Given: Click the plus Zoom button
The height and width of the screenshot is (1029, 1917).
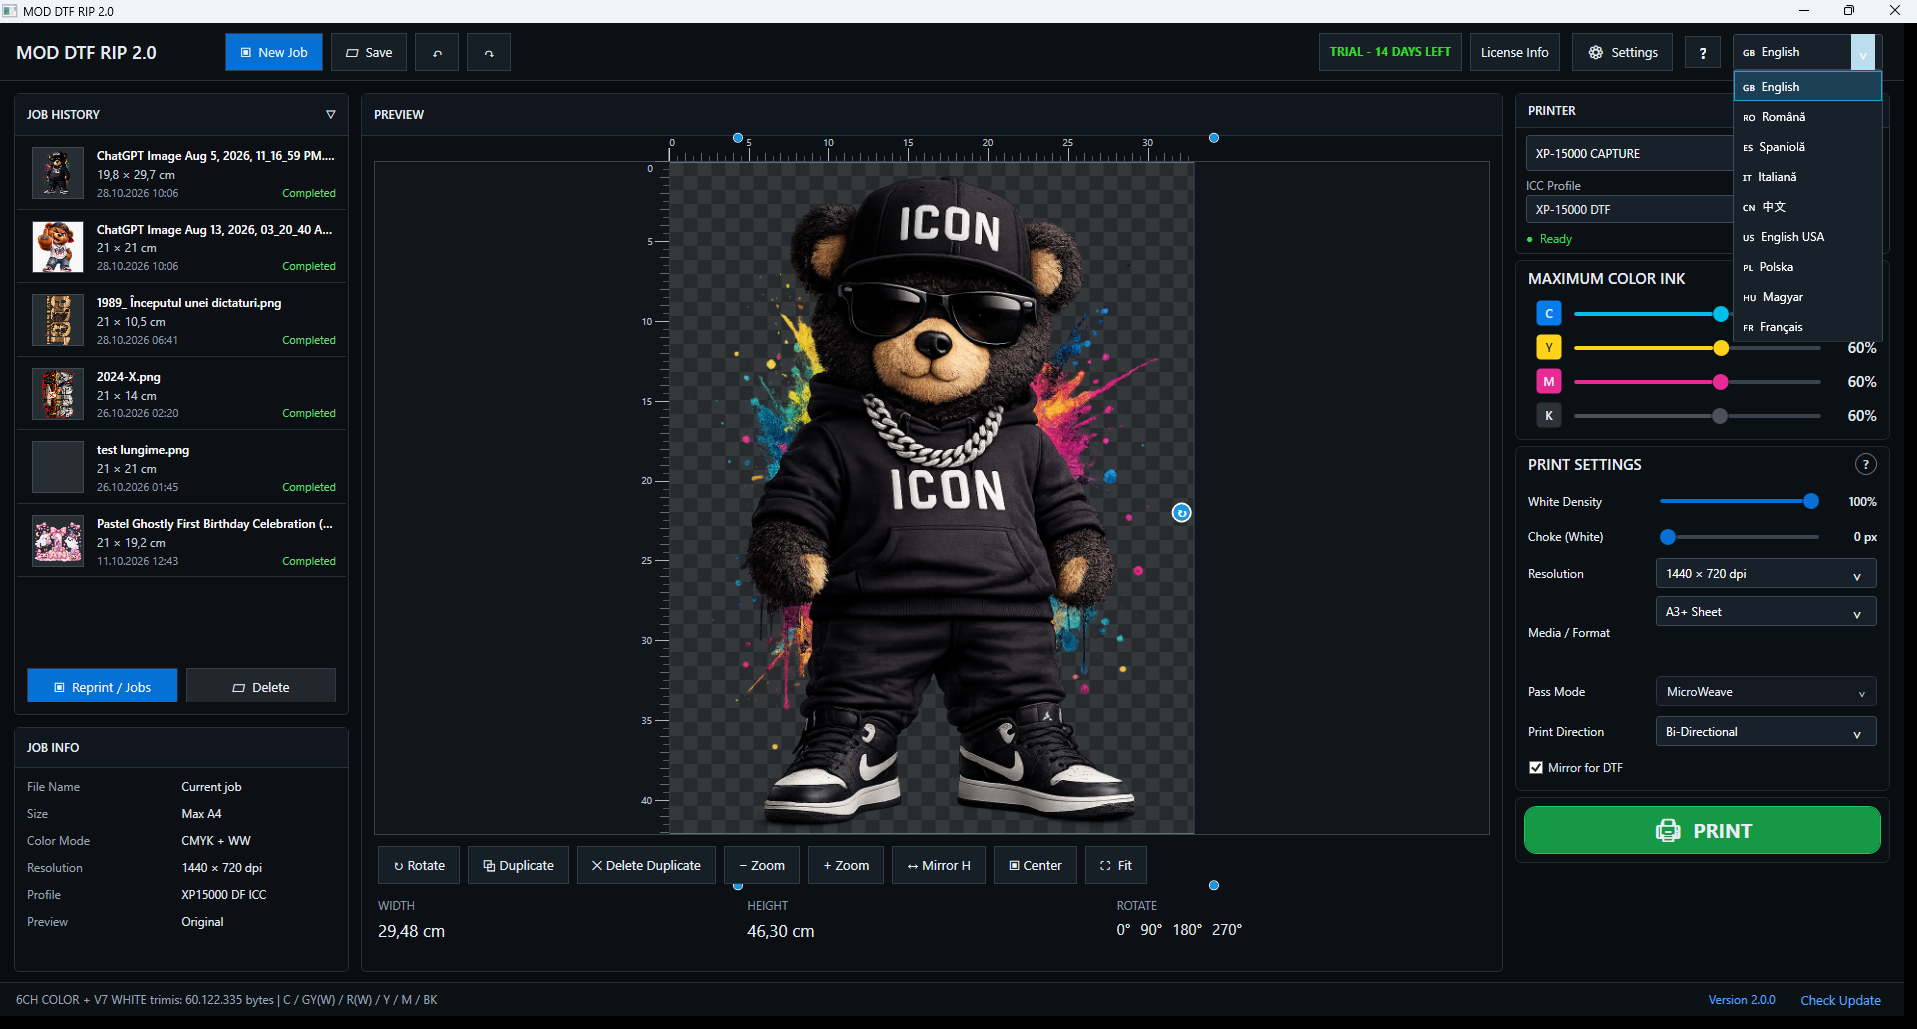Looking at the screenshot, I should [846, 865].
